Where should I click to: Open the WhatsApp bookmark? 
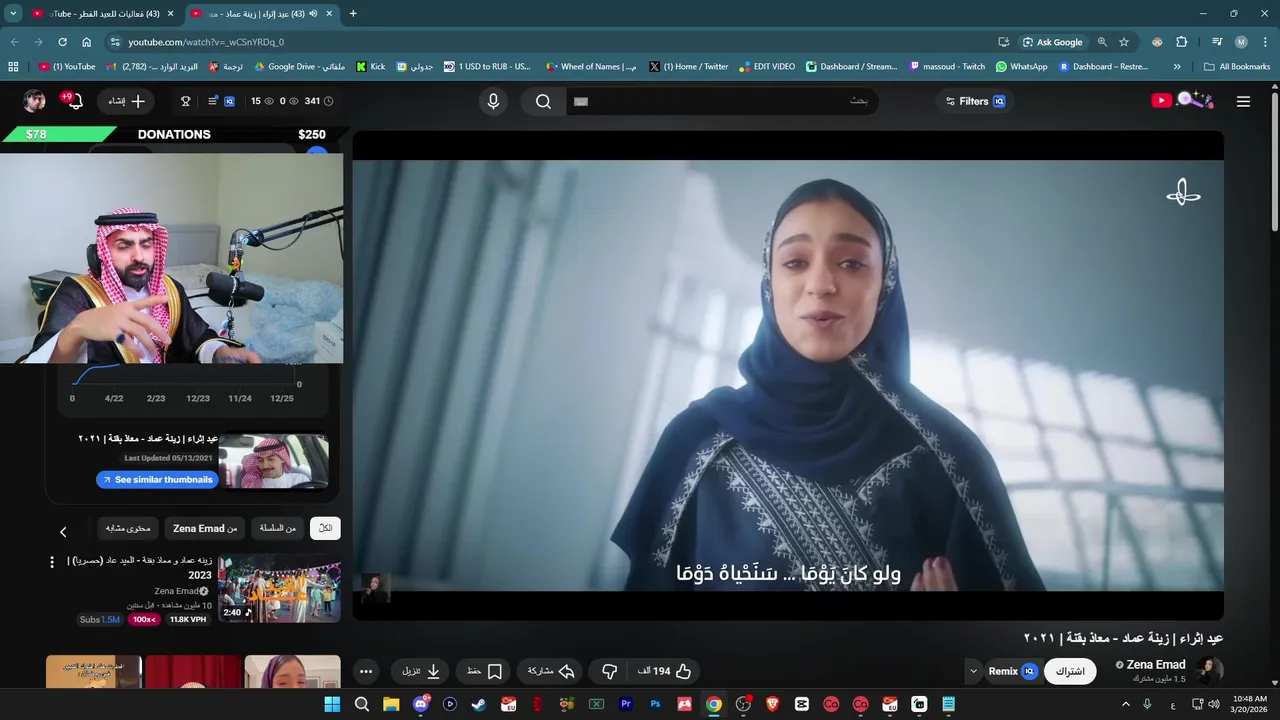[x=1021, y=67]
